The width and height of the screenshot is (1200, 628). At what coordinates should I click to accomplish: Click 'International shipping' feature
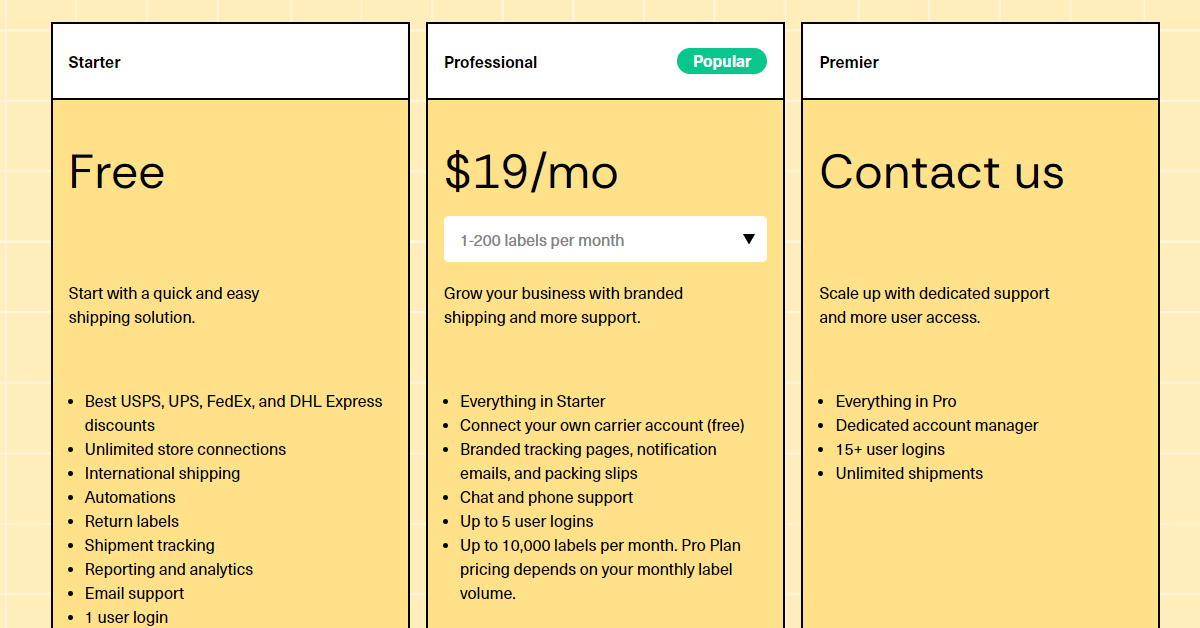(162, 473)
